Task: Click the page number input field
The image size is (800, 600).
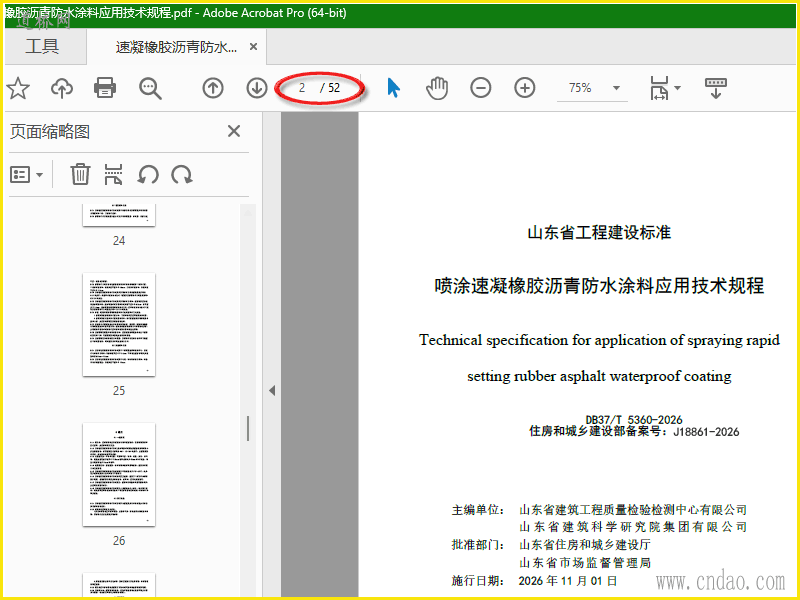Action: click(x=302, y=88)
